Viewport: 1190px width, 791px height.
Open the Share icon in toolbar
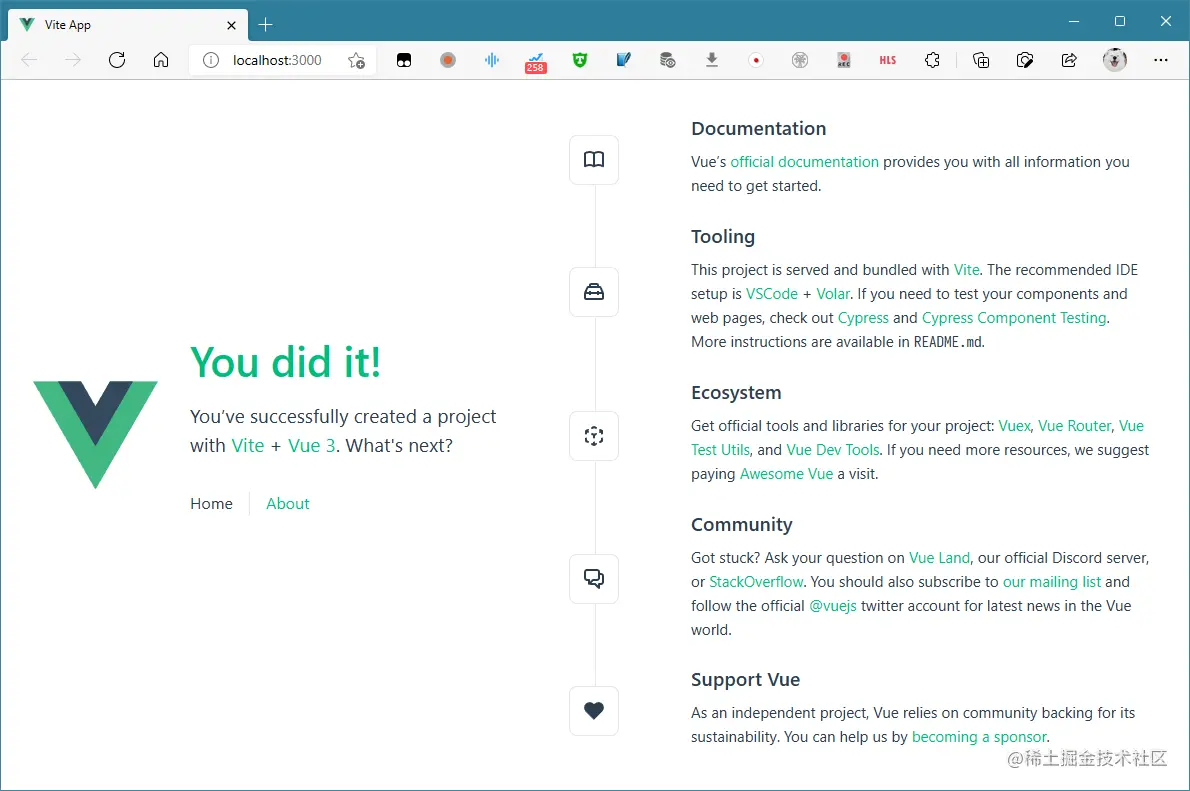click(x=1069, y=60)
